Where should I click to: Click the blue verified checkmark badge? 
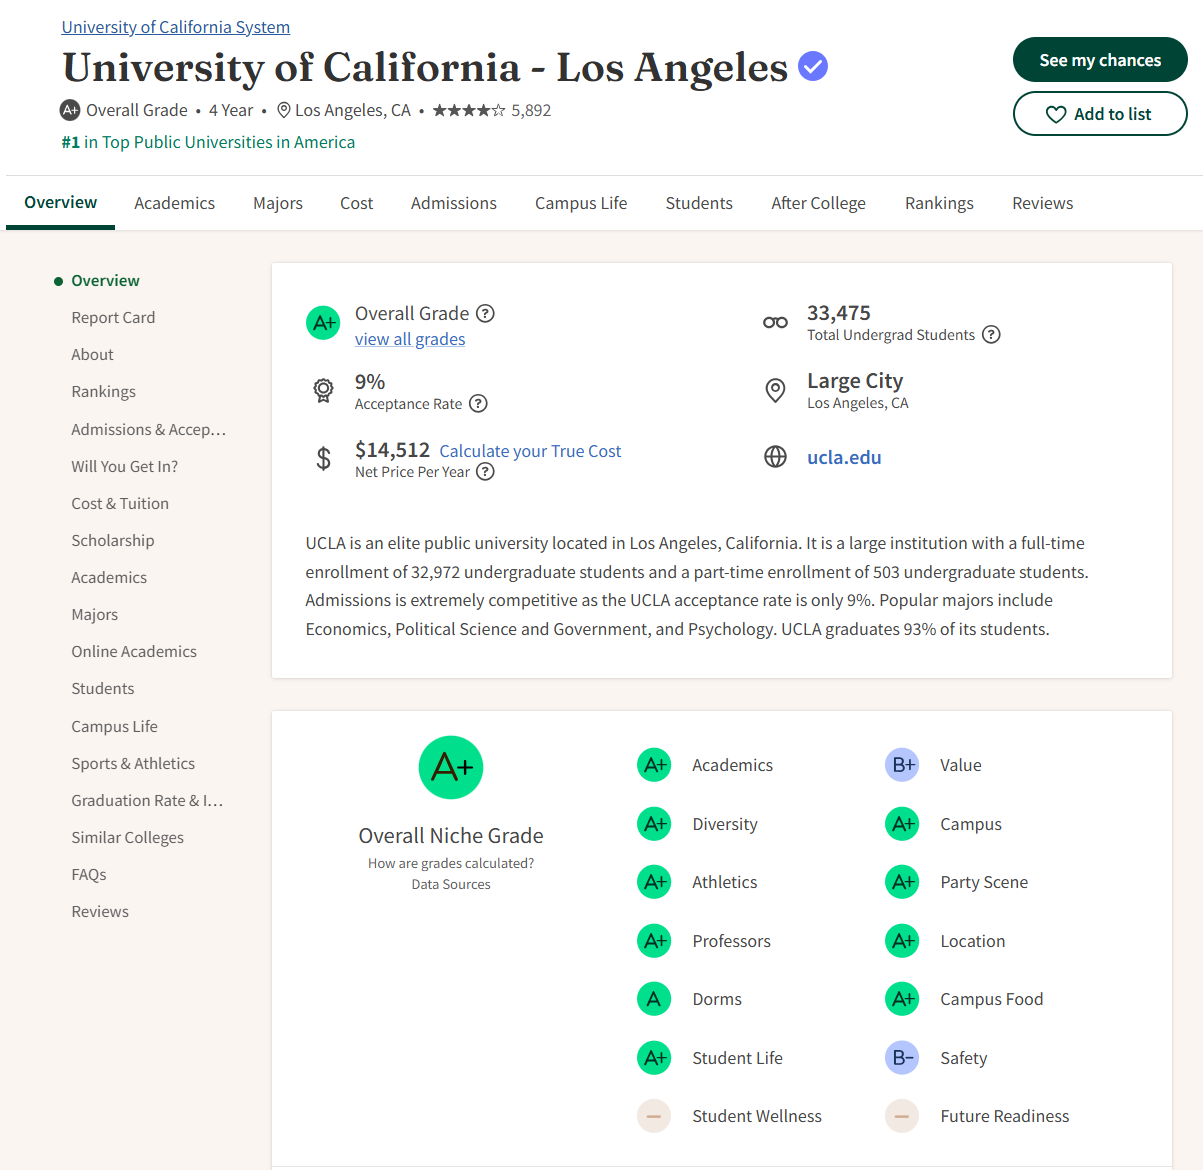813,67
